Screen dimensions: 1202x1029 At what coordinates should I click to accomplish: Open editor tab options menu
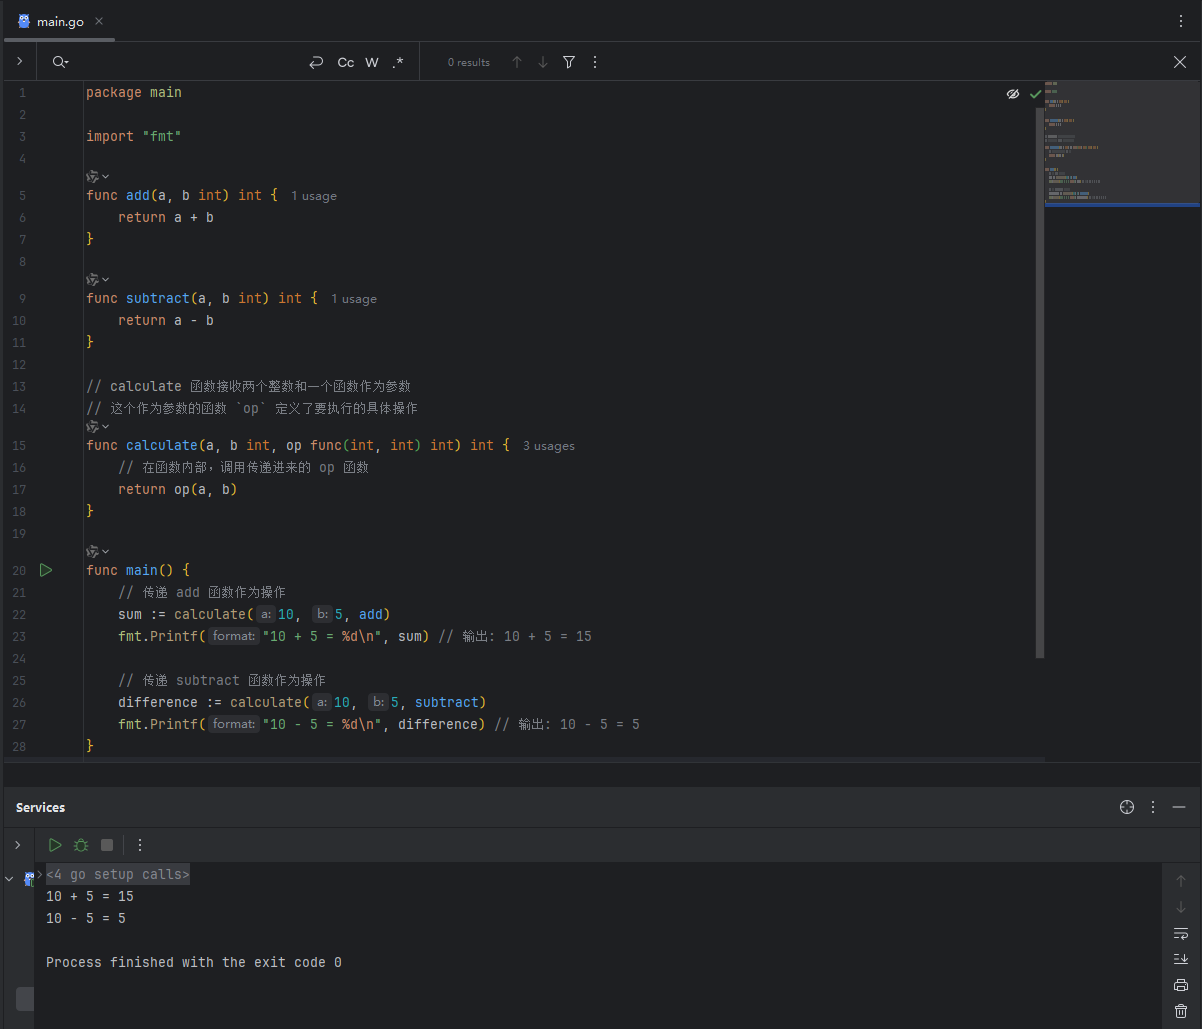coord(1181,20)
